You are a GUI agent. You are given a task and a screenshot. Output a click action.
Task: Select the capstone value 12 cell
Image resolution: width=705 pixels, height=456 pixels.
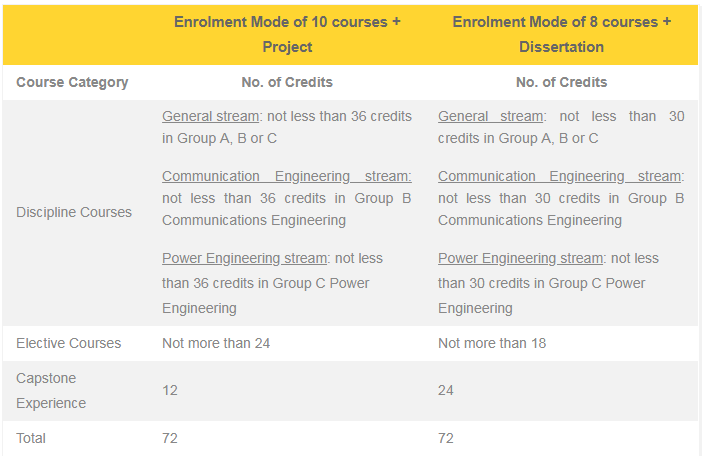(x=170, y=390)
